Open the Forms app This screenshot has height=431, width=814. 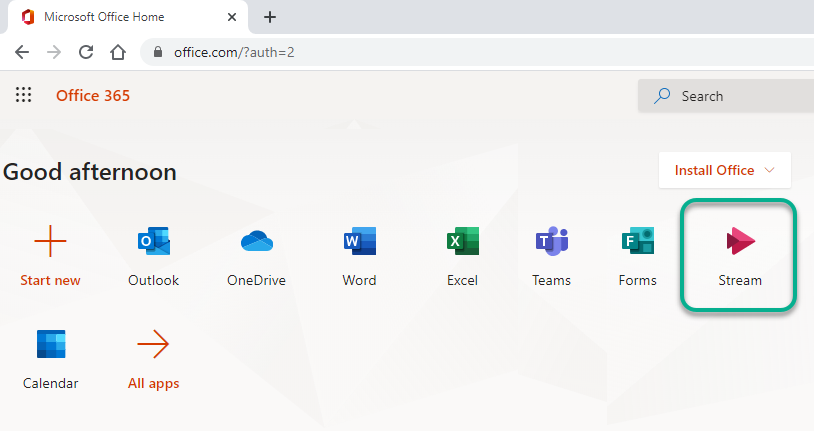(x=637, y=241)
